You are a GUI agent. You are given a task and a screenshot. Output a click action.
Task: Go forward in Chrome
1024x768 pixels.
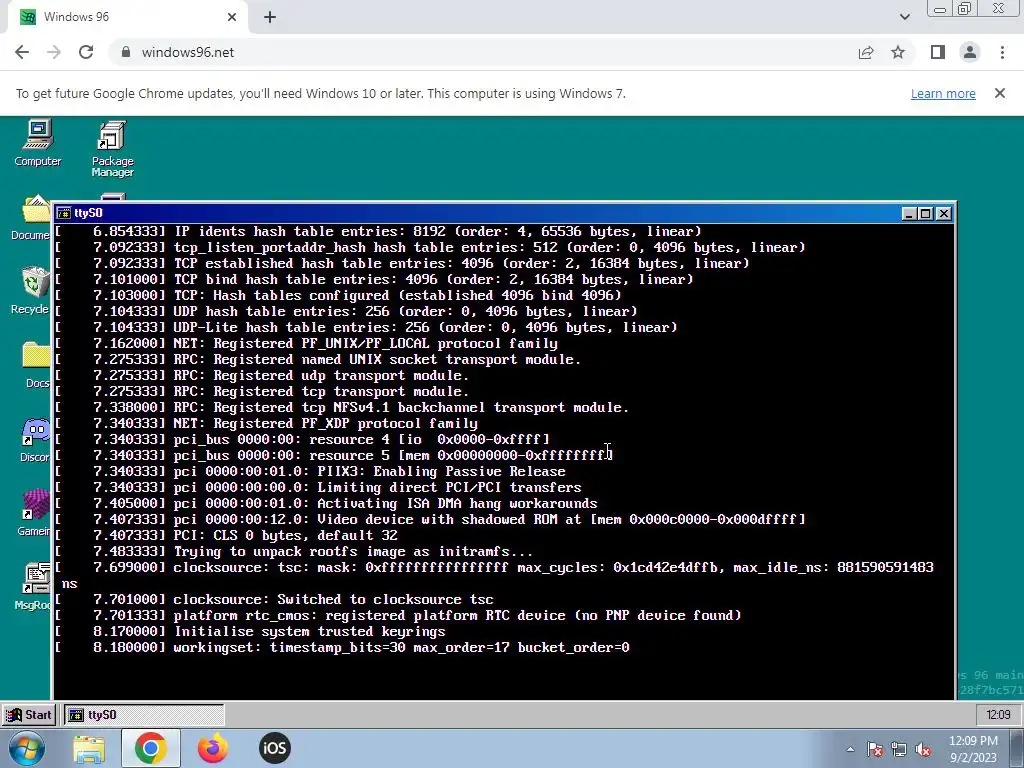[x=54, y=52]
